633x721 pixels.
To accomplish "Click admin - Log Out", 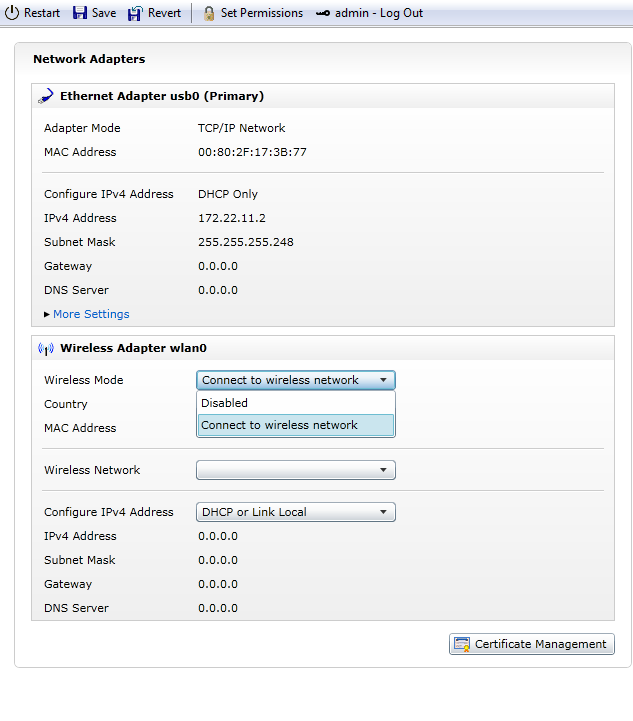I will pos(379,13).
